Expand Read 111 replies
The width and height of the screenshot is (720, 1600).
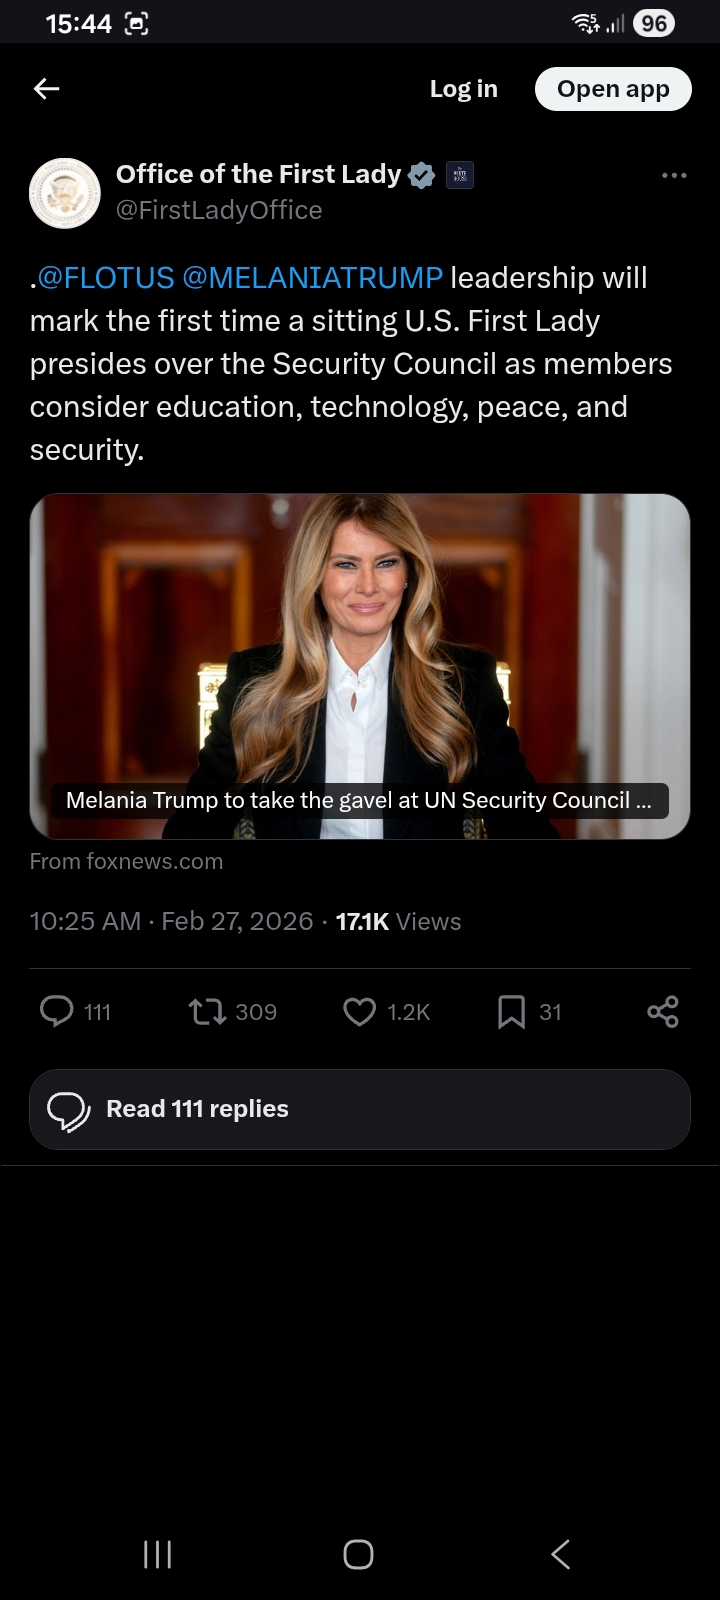point(360,1109)
